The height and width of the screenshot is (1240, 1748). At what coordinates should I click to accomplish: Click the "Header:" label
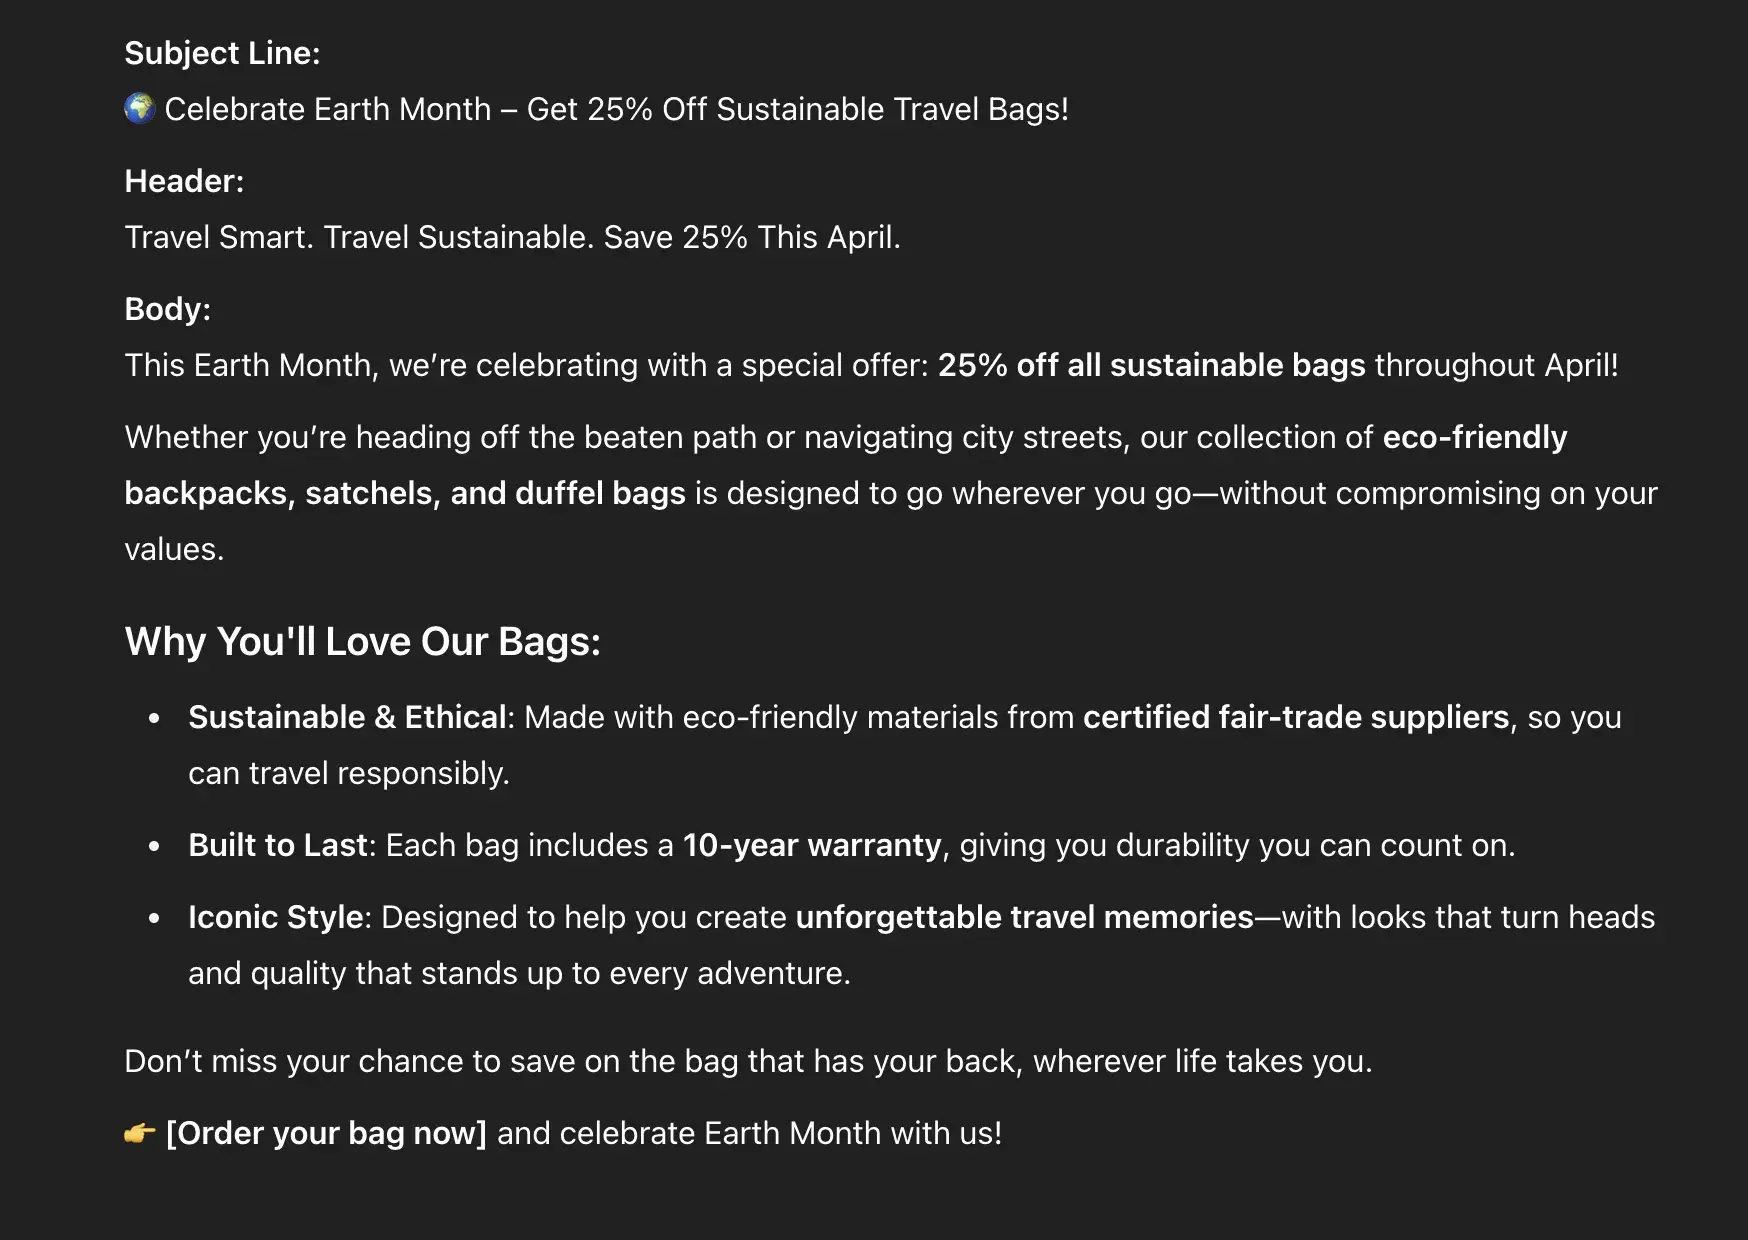click(184, 181)
